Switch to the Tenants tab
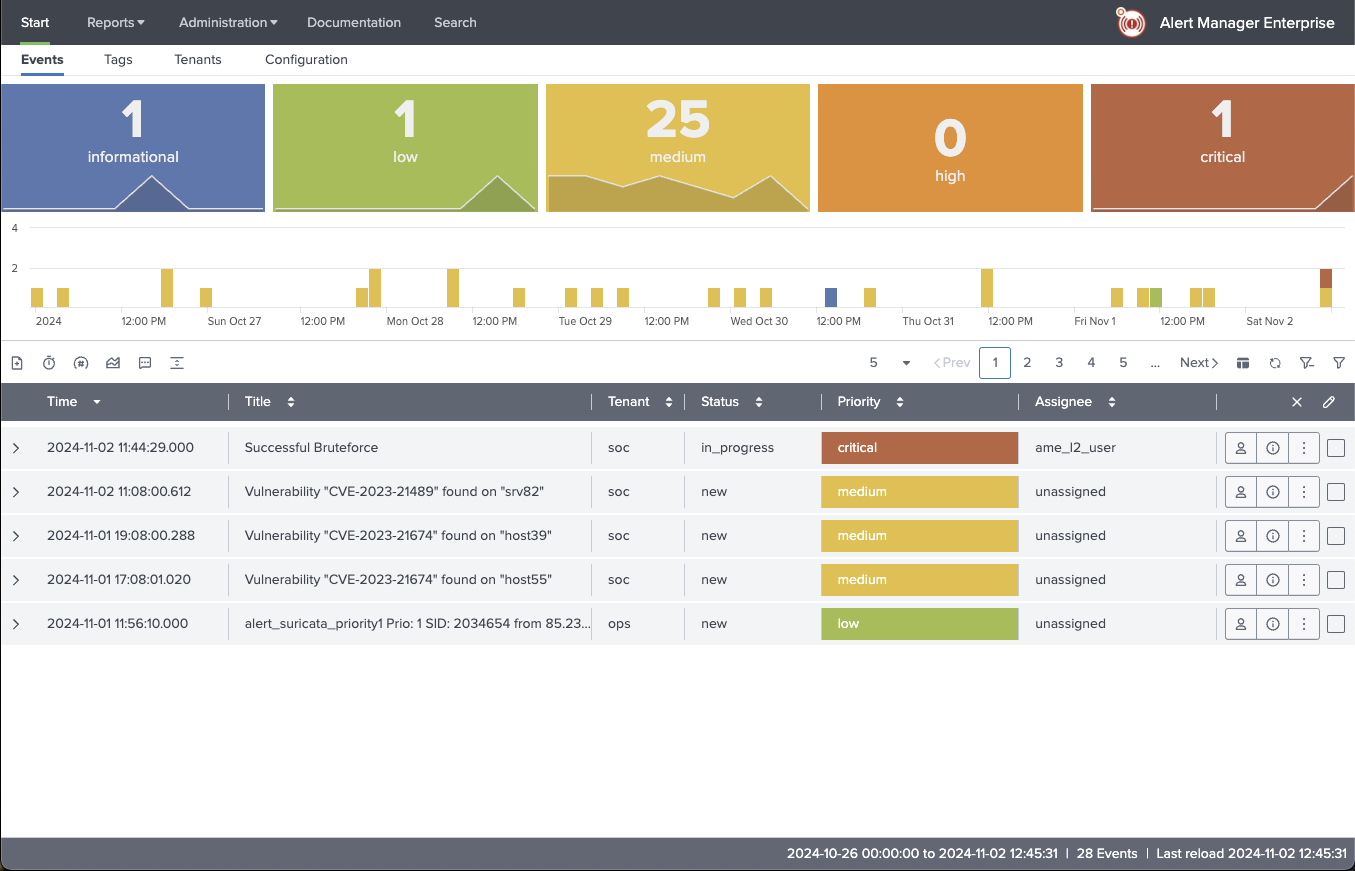1355x871 pixels. click(x=198, y=60)
